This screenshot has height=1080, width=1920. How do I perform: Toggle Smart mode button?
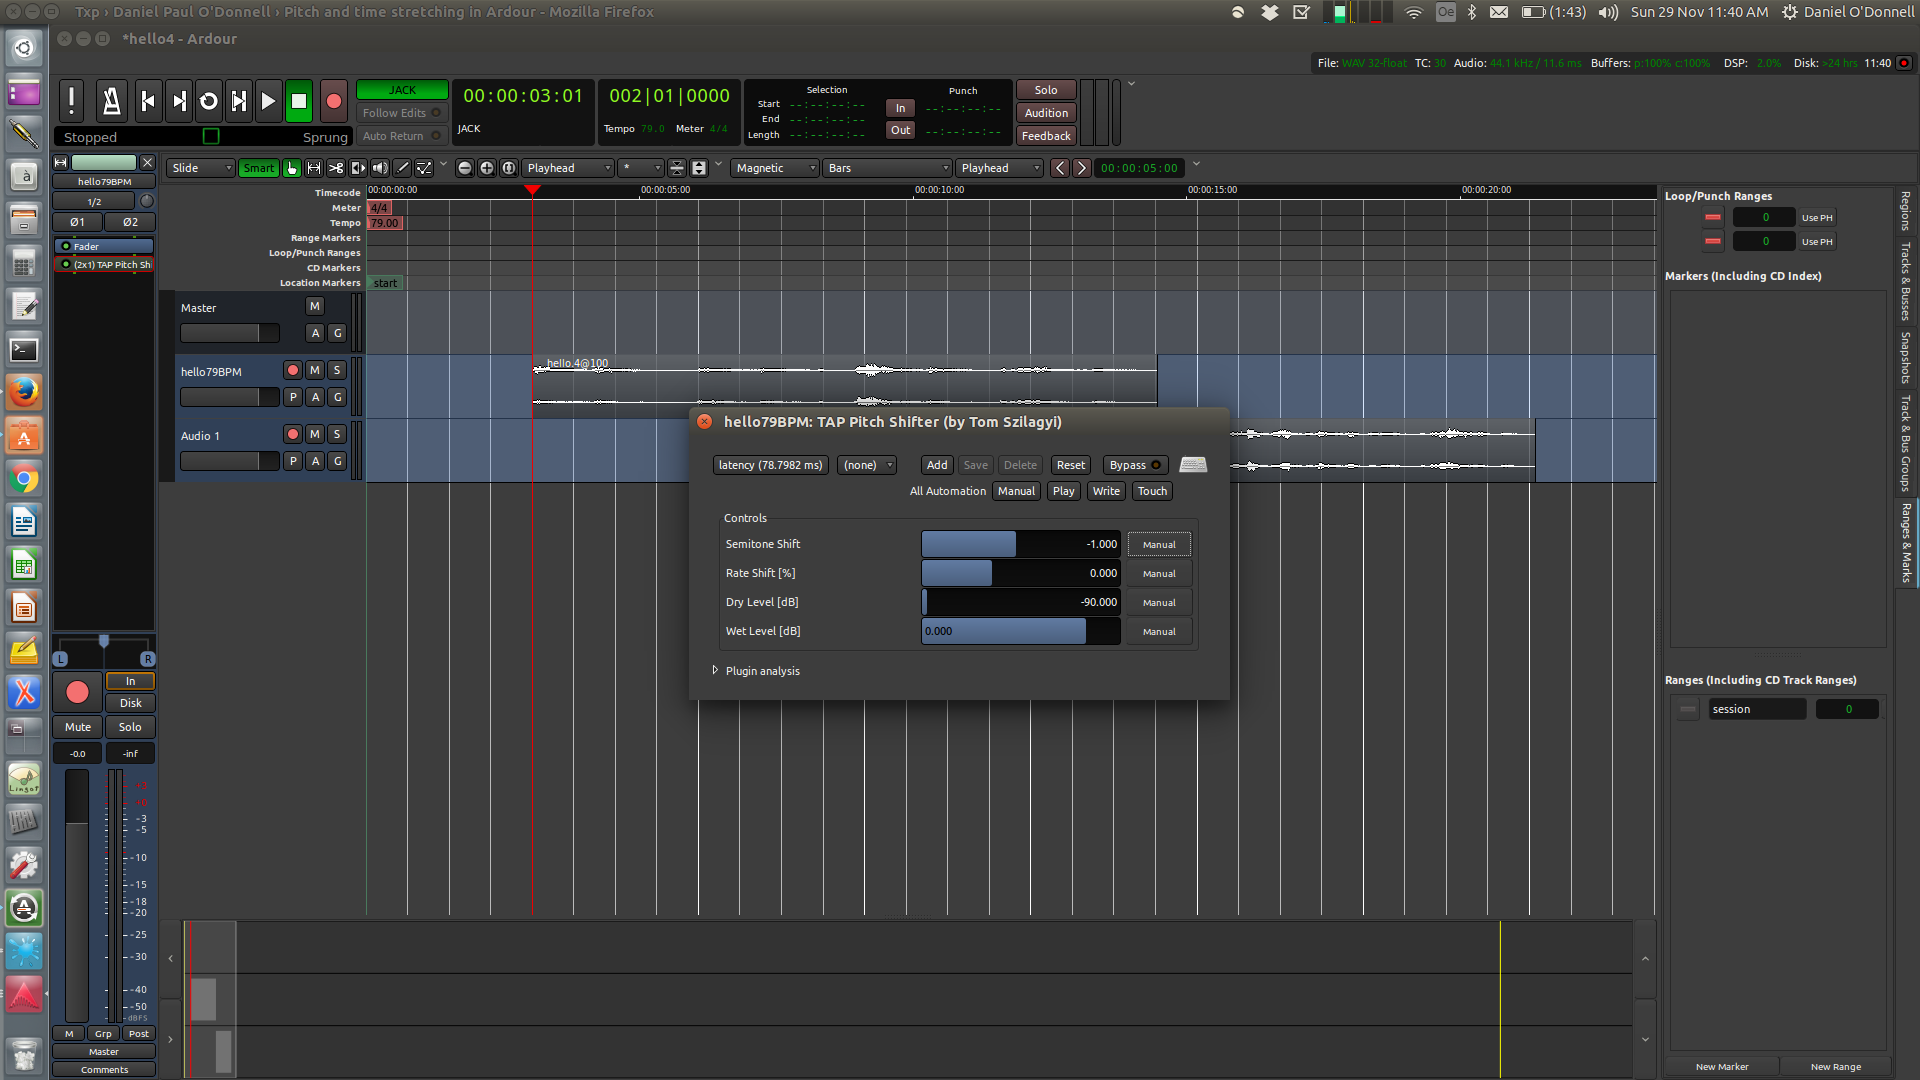pos(258,168)
